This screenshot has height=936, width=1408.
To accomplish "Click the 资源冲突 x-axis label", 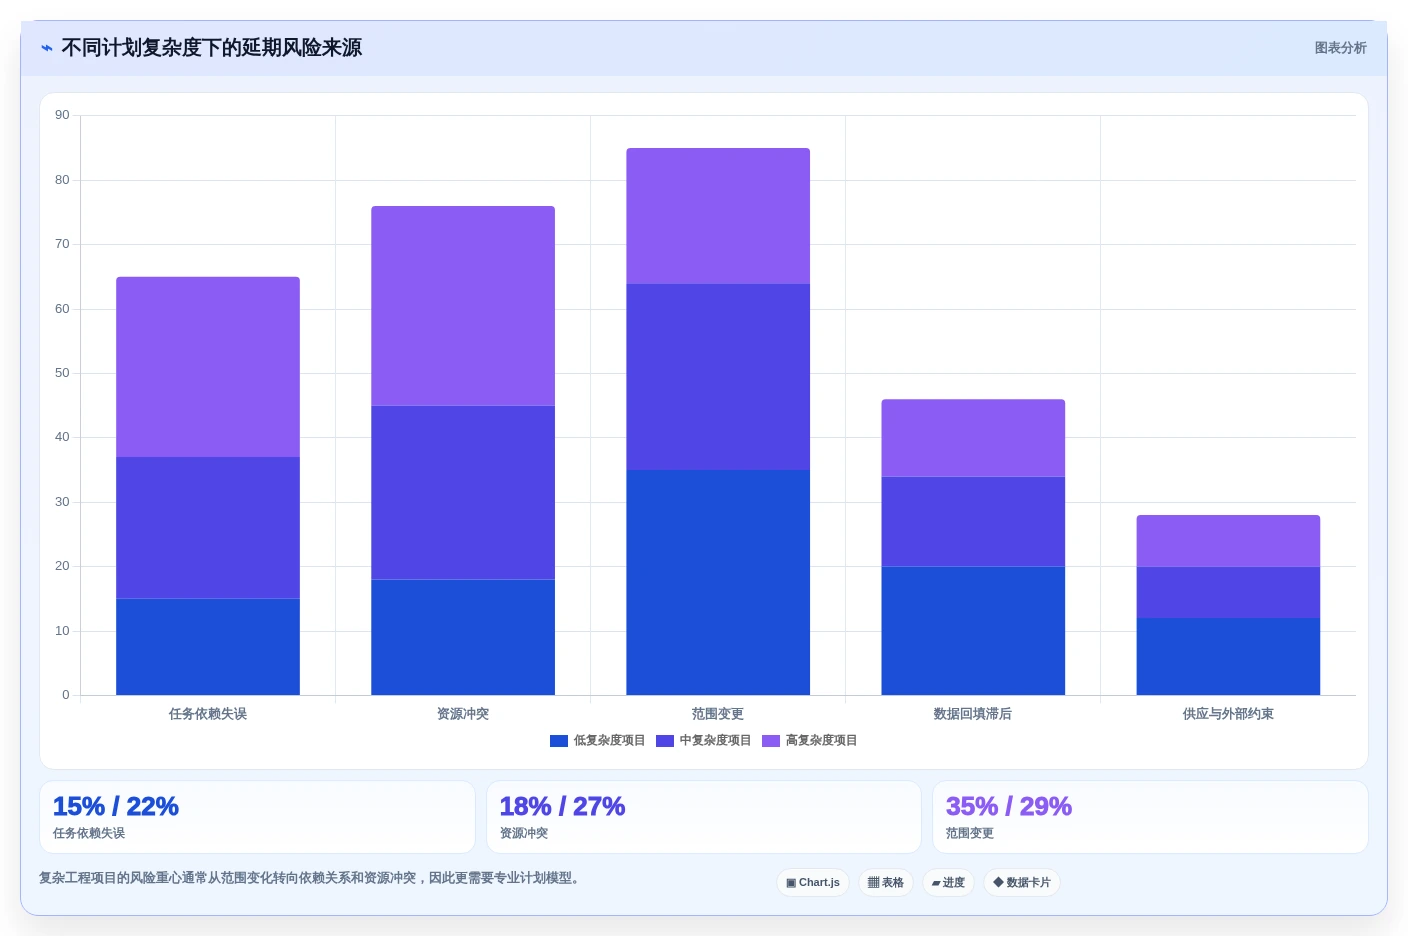I will (463, 714).
